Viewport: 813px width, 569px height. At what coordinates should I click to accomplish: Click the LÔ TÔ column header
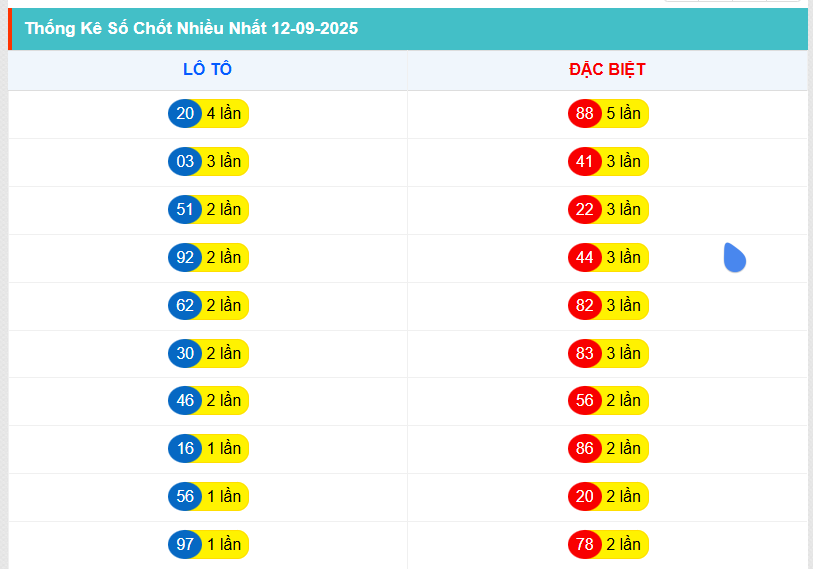pyautogui.click(x=207, y=70)
